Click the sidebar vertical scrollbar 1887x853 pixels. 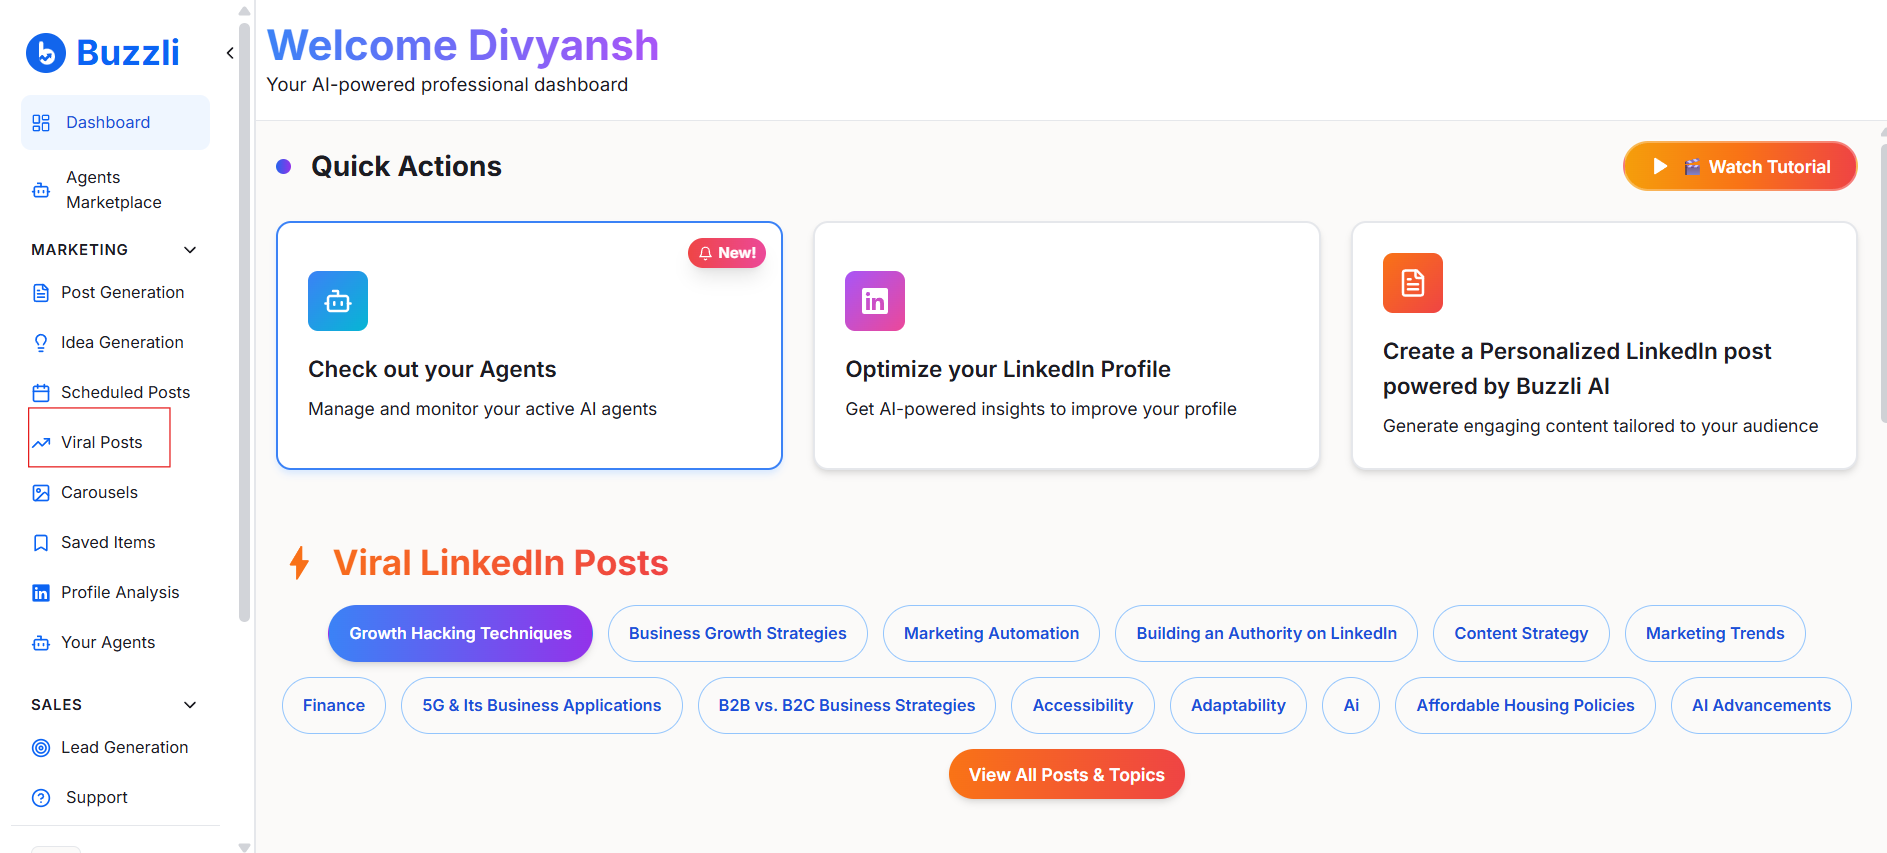point(244,320)
